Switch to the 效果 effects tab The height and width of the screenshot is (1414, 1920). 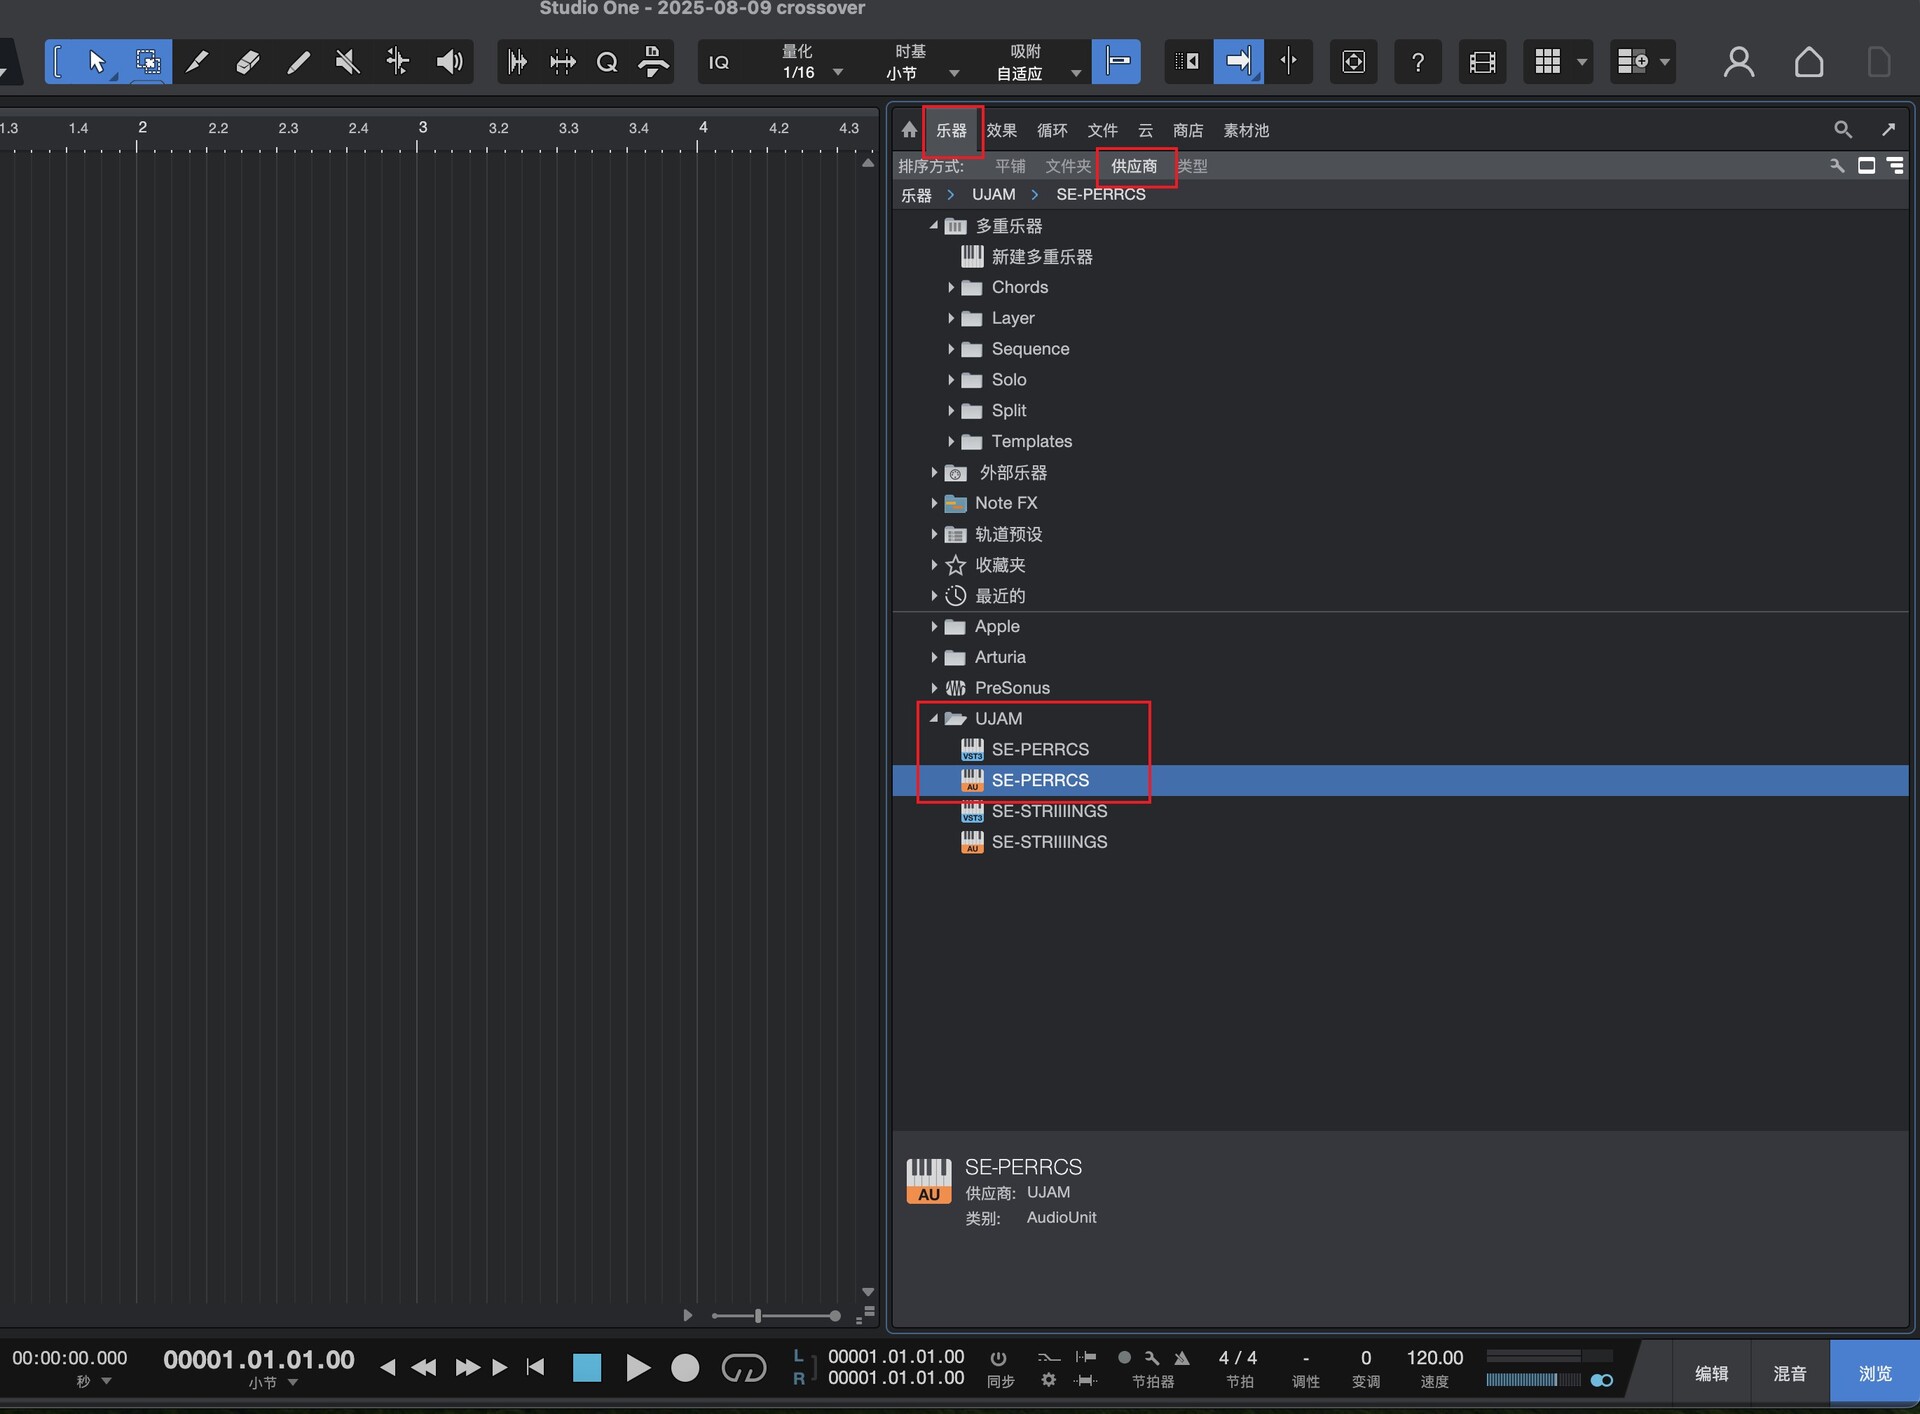pyautogui.click(x=1001, y=130)
